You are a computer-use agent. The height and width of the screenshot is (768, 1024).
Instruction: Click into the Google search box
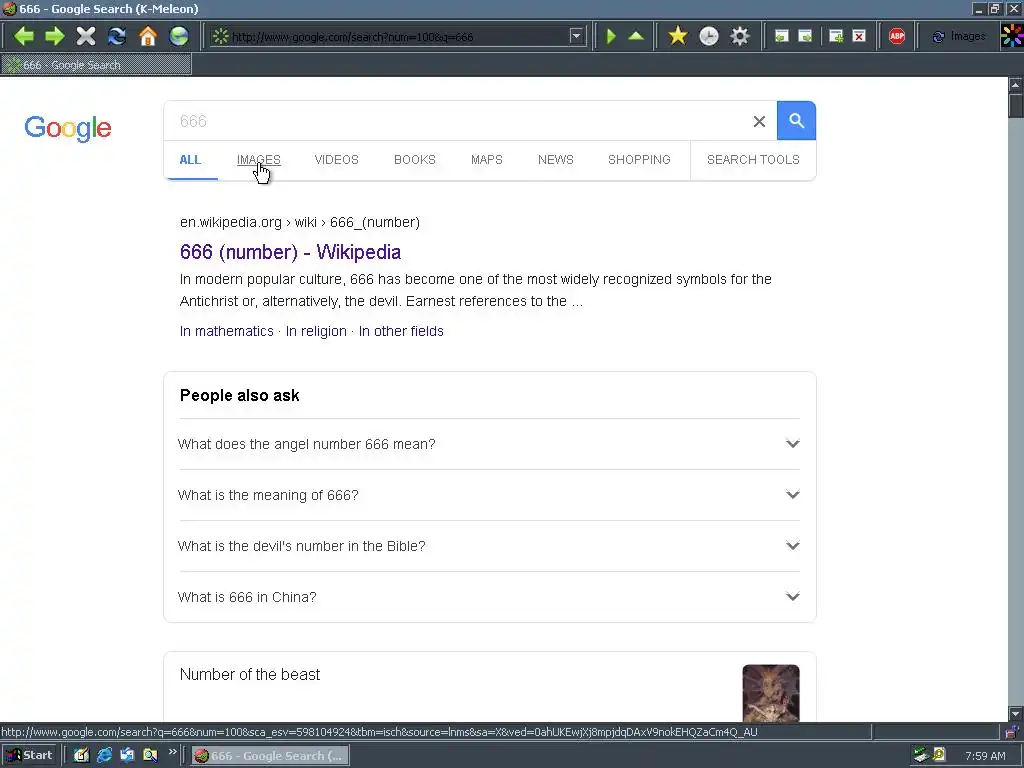pos(457,121)
